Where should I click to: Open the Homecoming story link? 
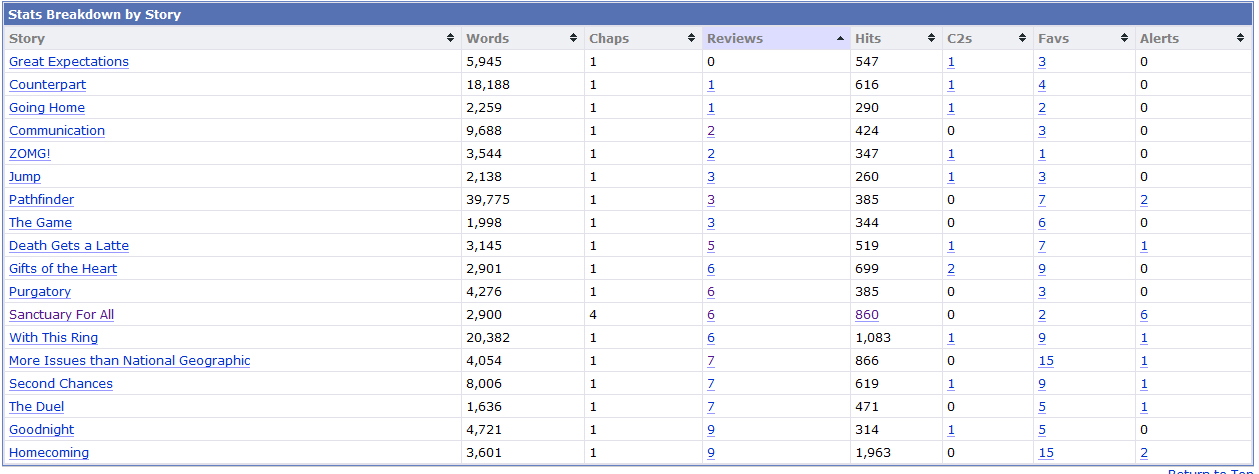click(49, 453)
